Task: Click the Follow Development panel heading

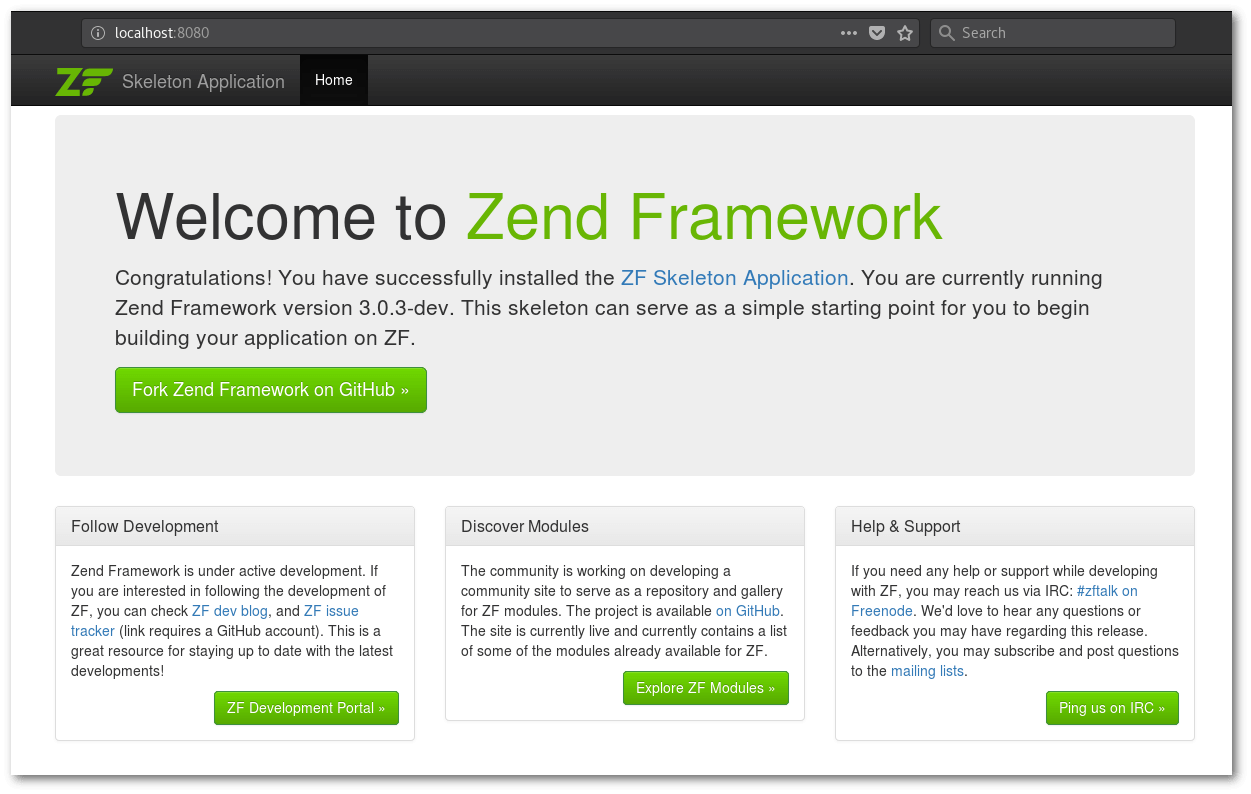Action: point(235,526)
